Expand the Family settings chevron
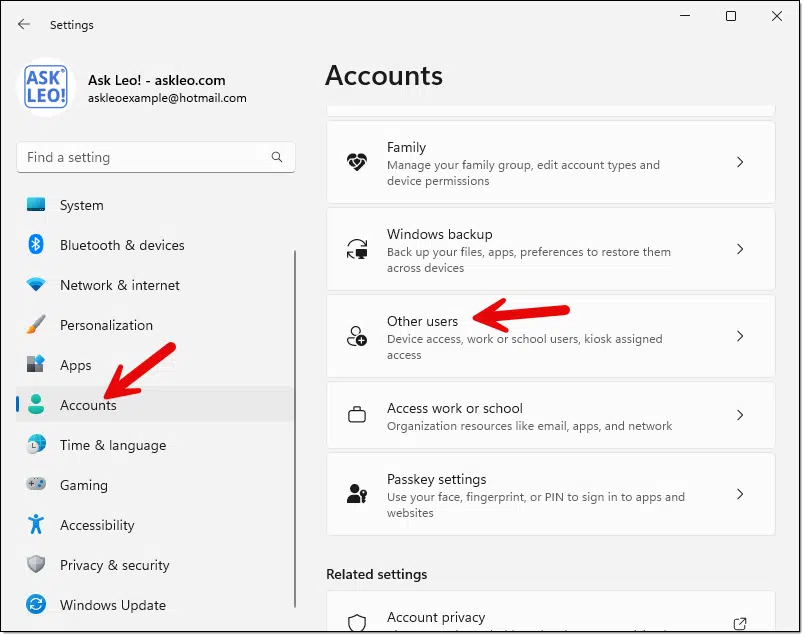Image resolution: width=805 pixels, height=637 pixels. (x=740, y=162)
